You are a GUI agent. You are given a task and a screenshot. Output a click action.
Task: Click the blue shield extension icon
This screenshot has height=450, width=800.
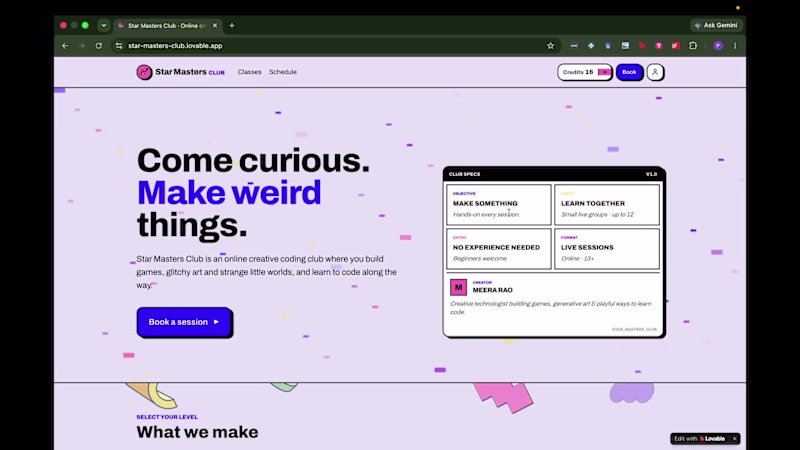[x=608, y=46]
